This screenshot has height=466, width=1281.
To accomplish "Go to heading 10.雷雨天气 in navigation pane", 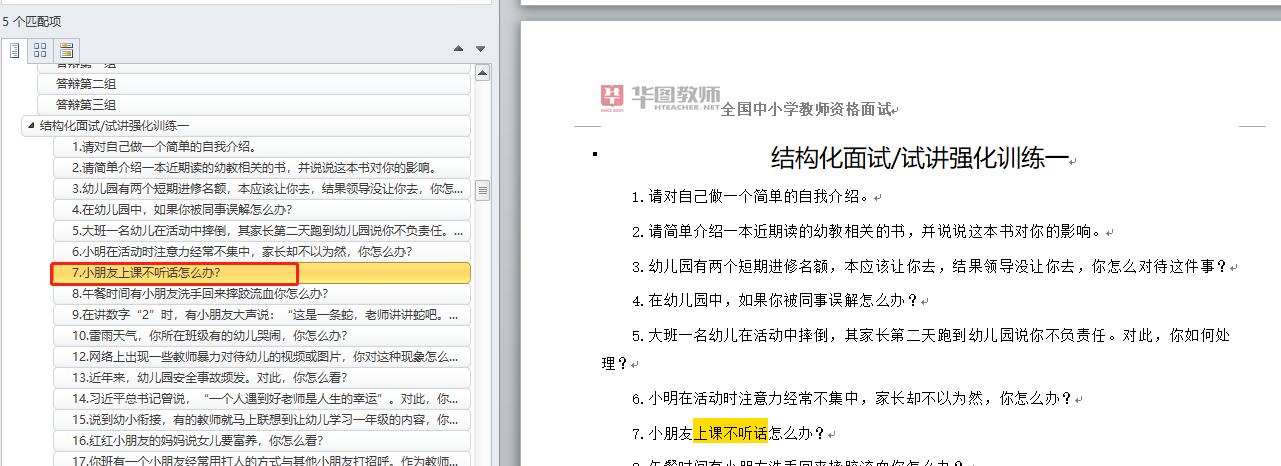I will 209,336.
